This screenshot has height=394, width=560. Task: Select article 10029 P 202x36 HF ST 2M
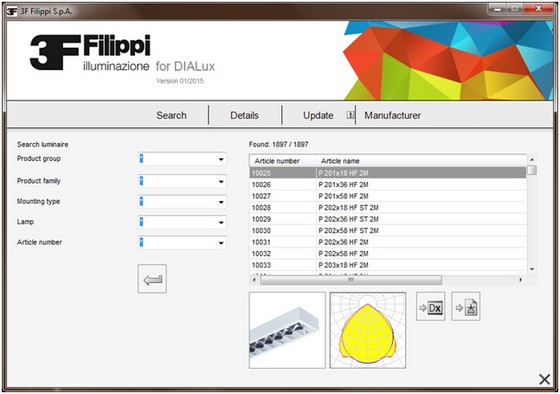[x=388, y=219]
